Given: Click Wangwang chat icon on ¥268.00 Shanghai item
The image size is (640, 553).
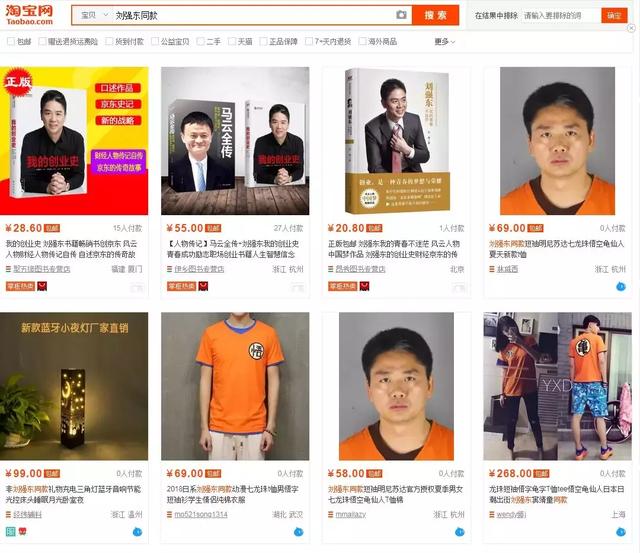Looking at the screenshot, I should 620,532.
